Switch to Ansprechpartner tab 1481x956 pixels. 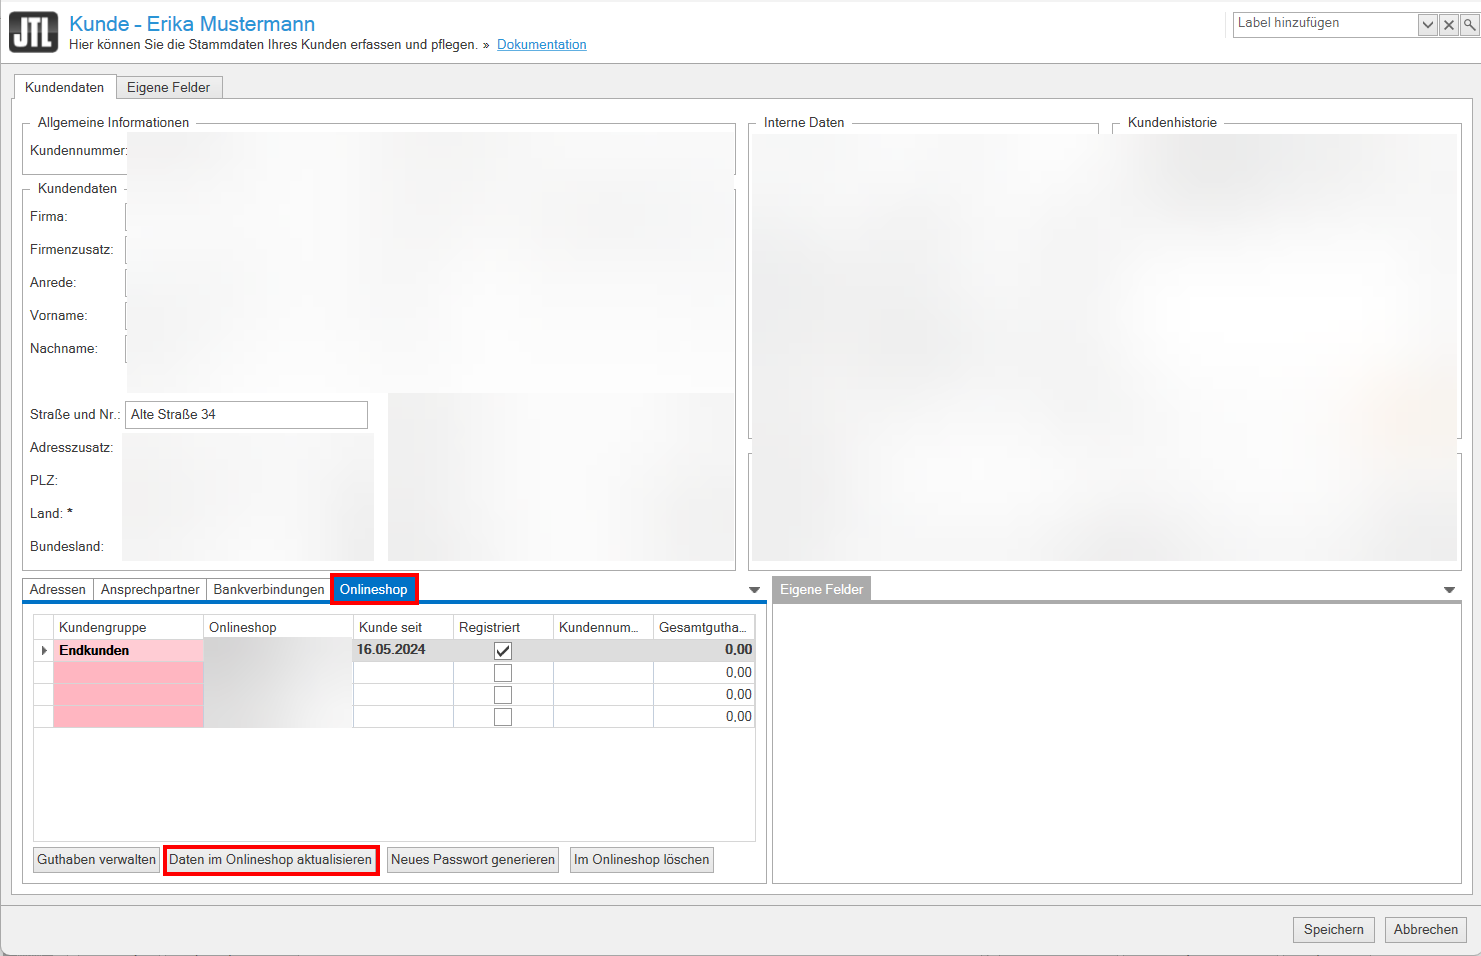(x=150, y=590)
